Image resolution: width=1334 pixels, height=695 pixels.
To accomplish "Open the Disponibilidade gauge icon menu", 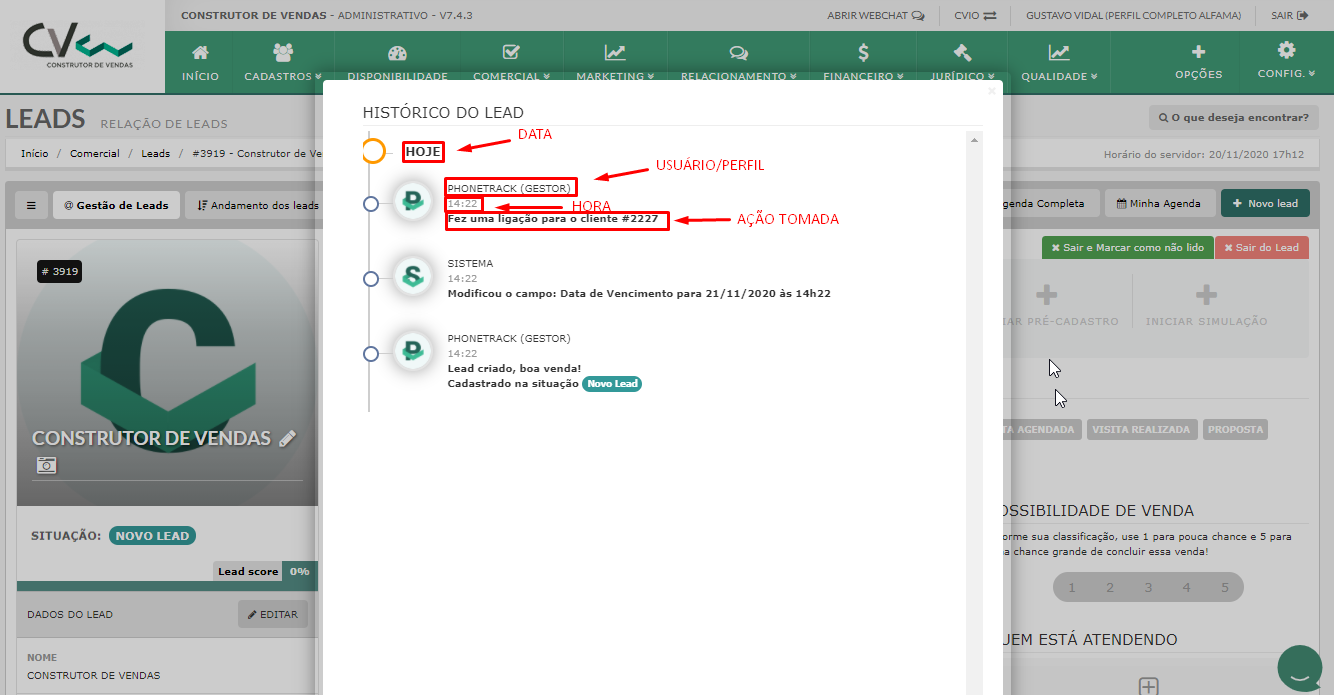I will click(397, 62).
